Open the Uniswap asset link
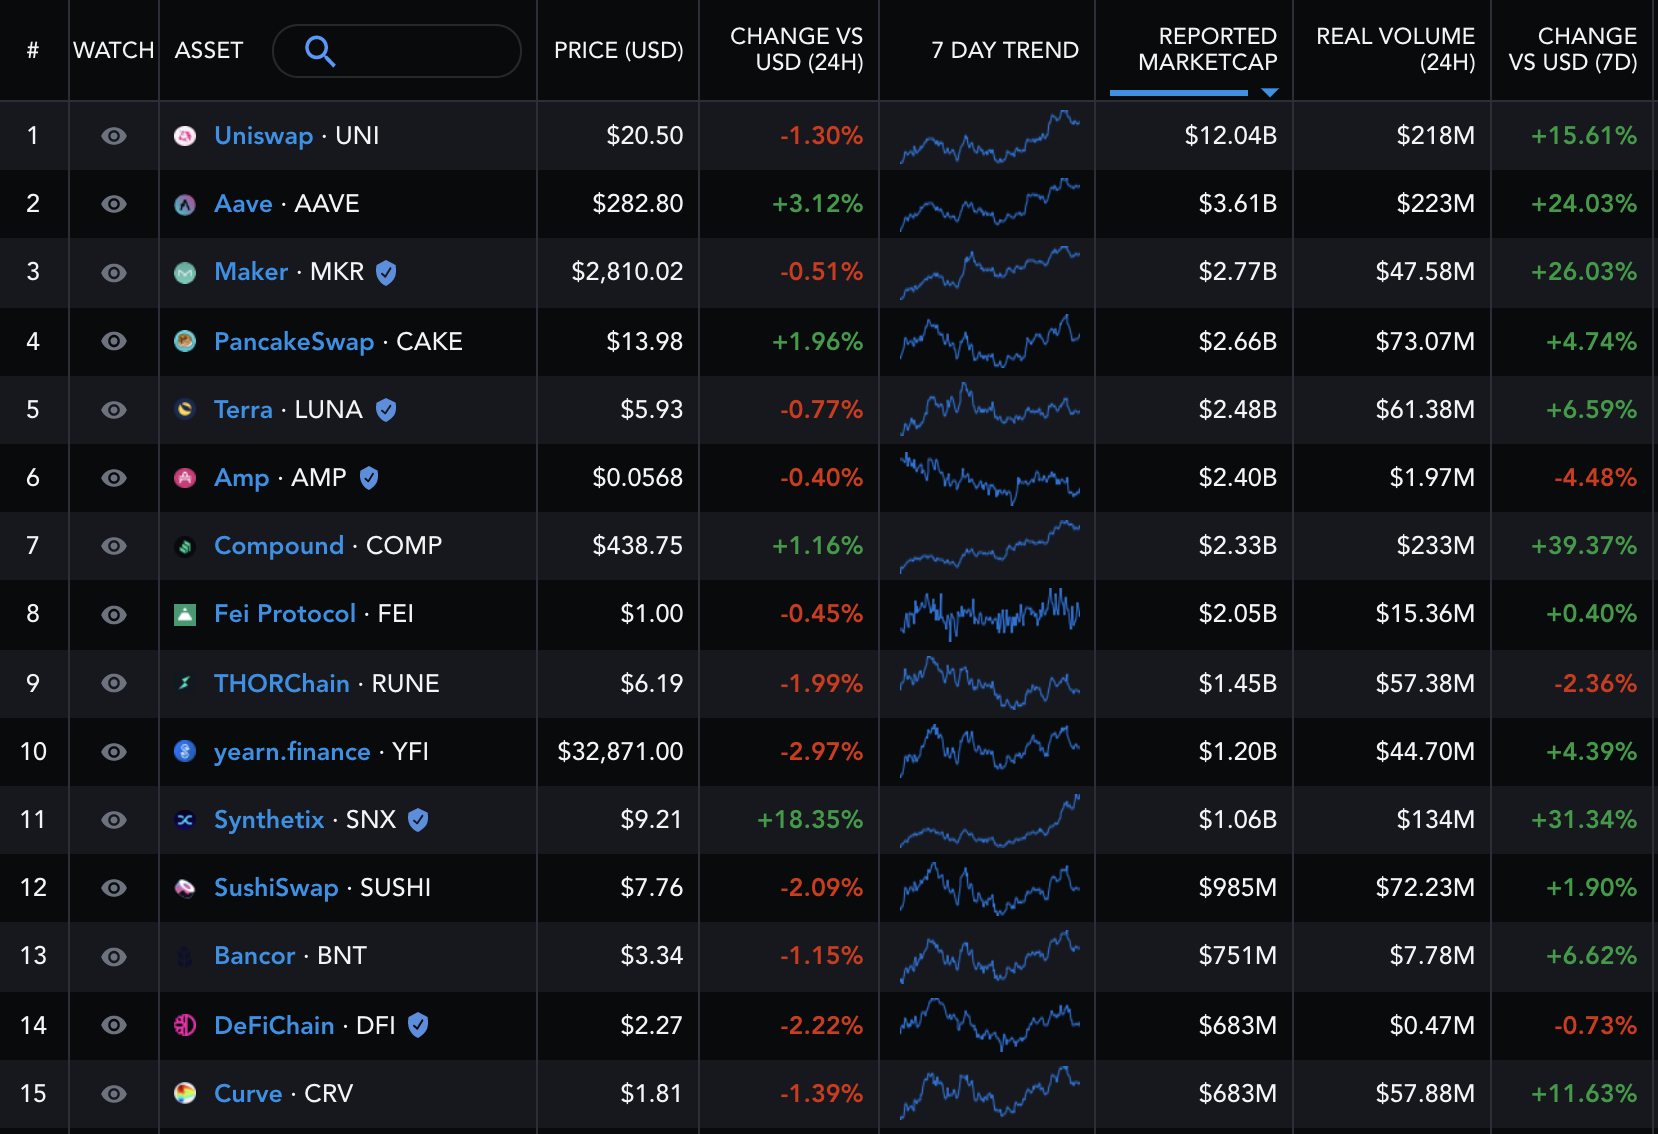The width and height of the screenshot is (1658, 1134). [264, 136]
